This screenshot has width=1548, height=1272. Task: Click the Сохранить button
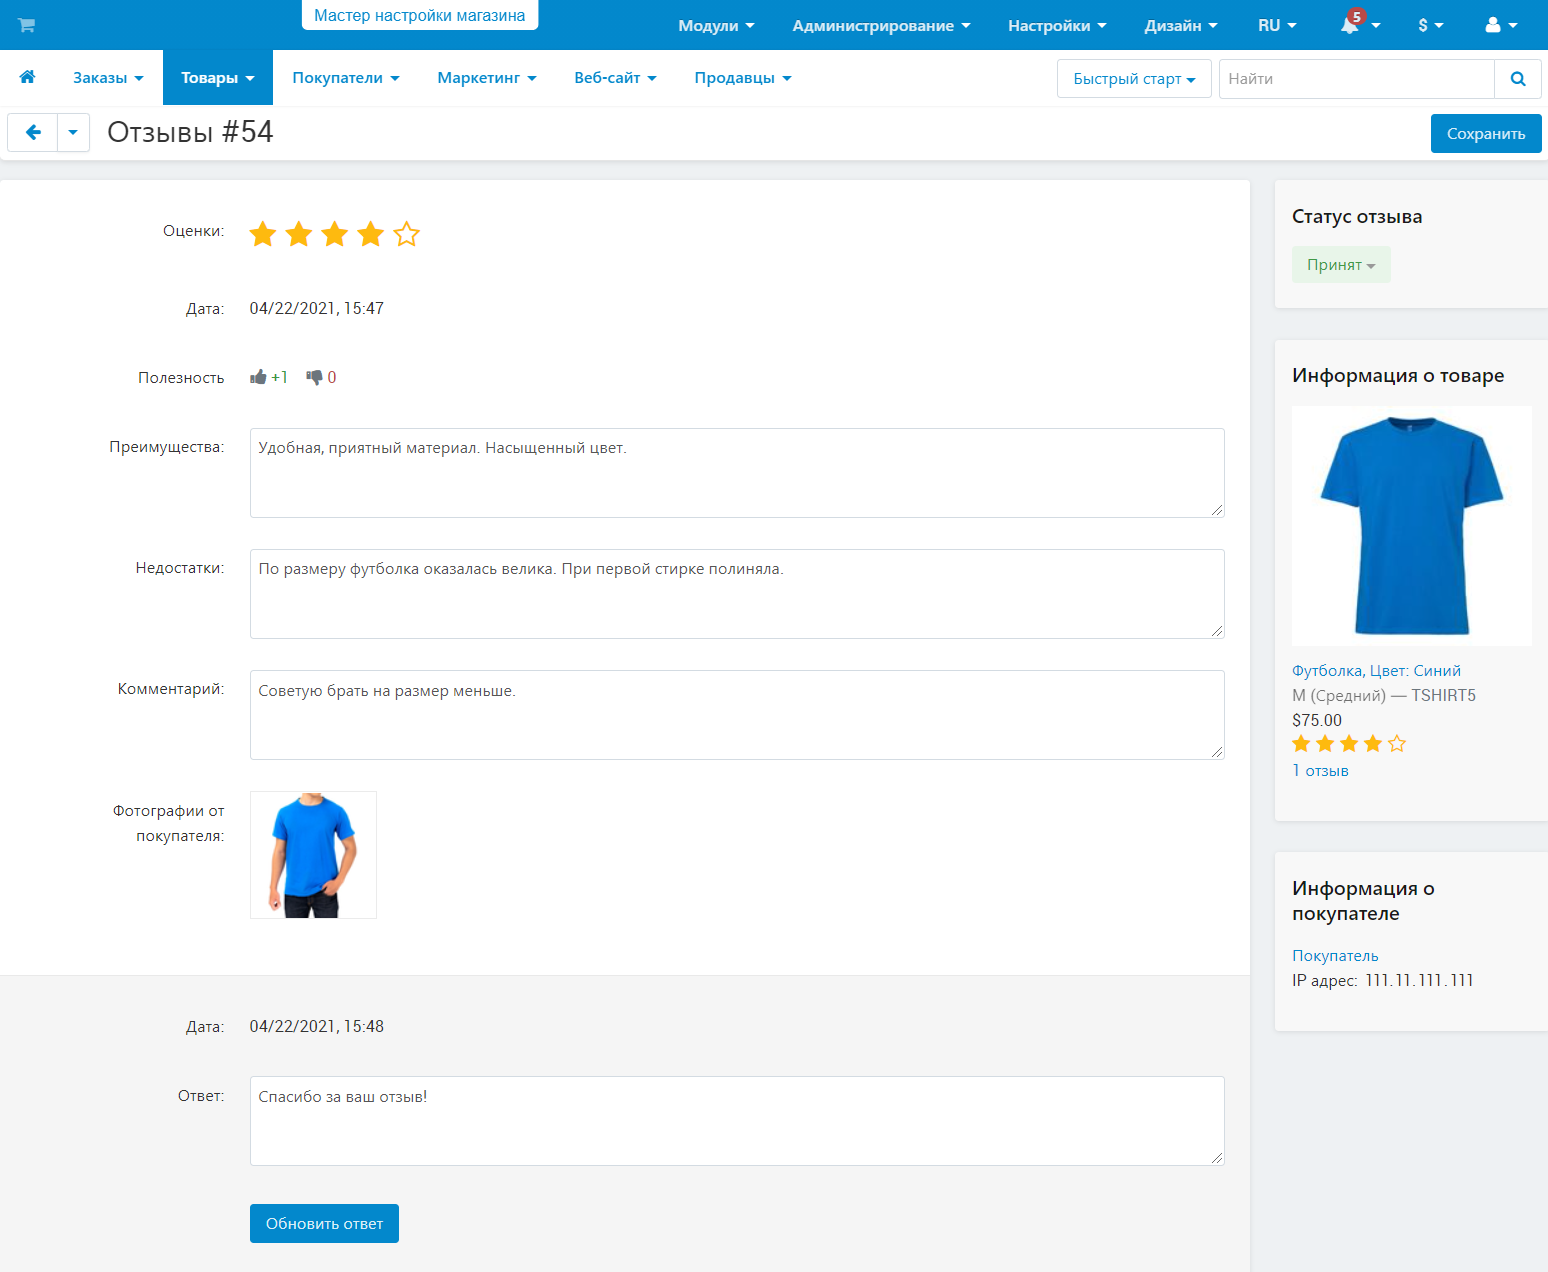click(1485, 134)
